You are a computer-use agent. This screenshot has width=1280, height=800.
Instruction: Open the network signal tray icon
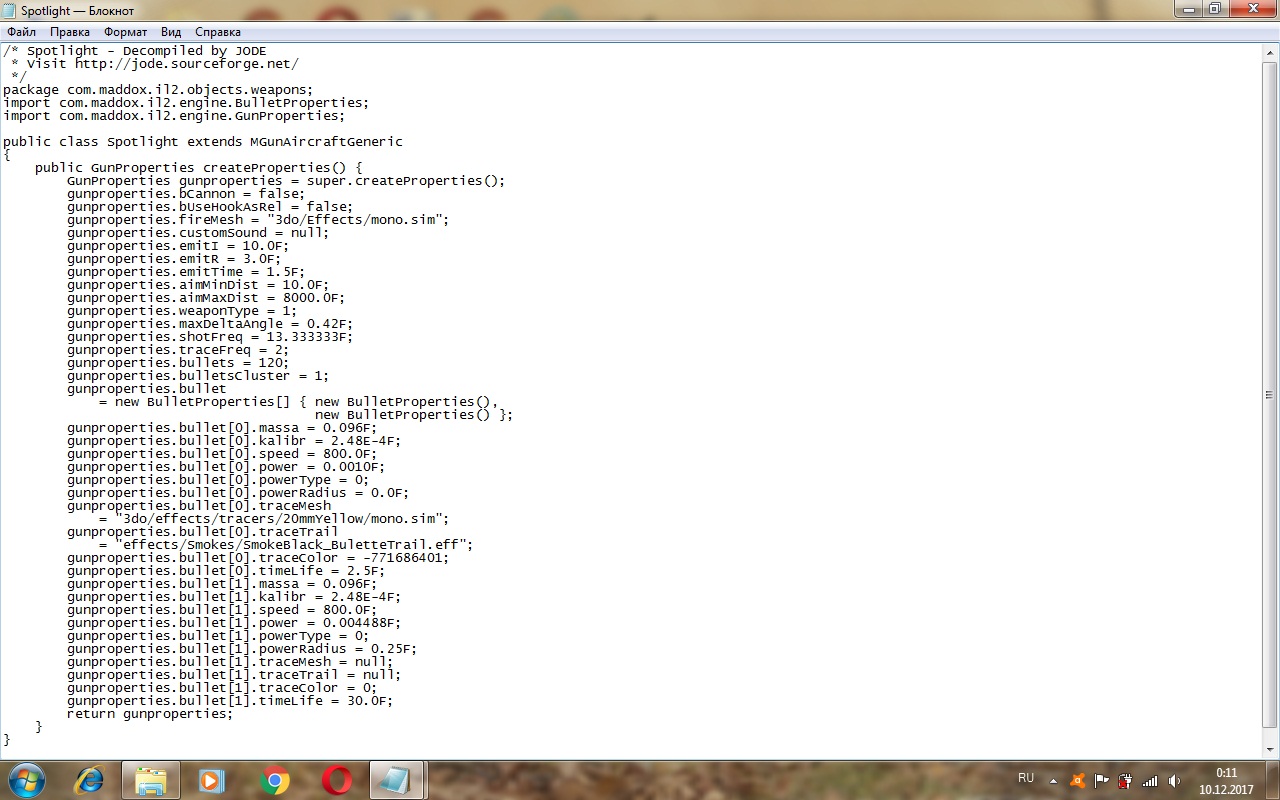click(x=1150, y=781)
